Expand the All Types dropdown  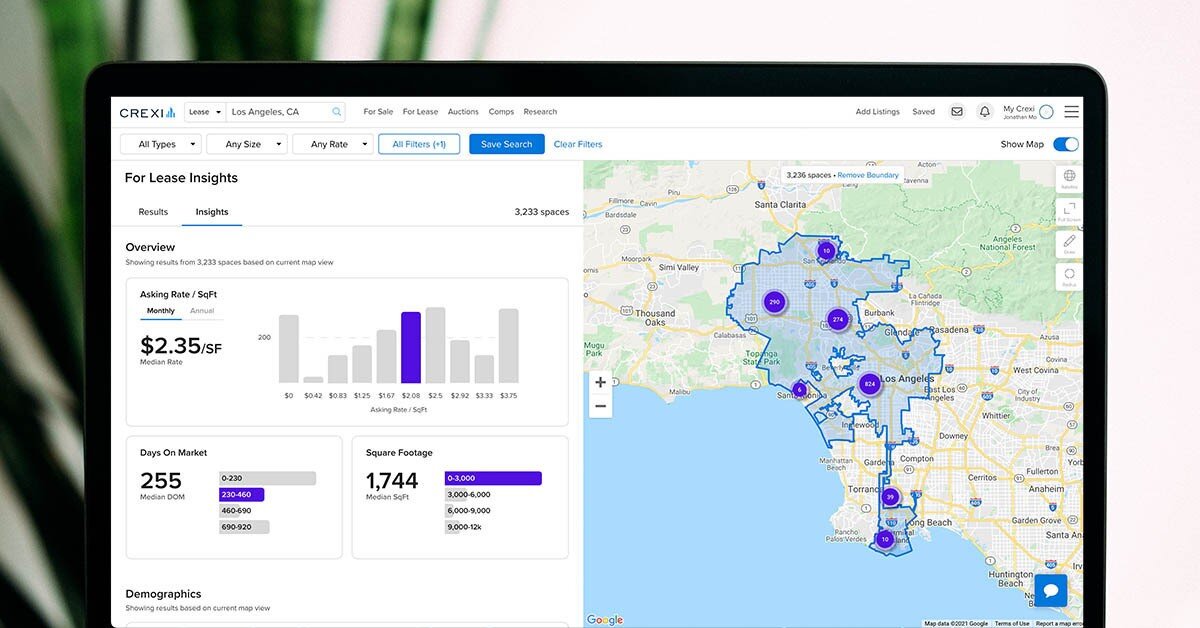tap(160, 144)
